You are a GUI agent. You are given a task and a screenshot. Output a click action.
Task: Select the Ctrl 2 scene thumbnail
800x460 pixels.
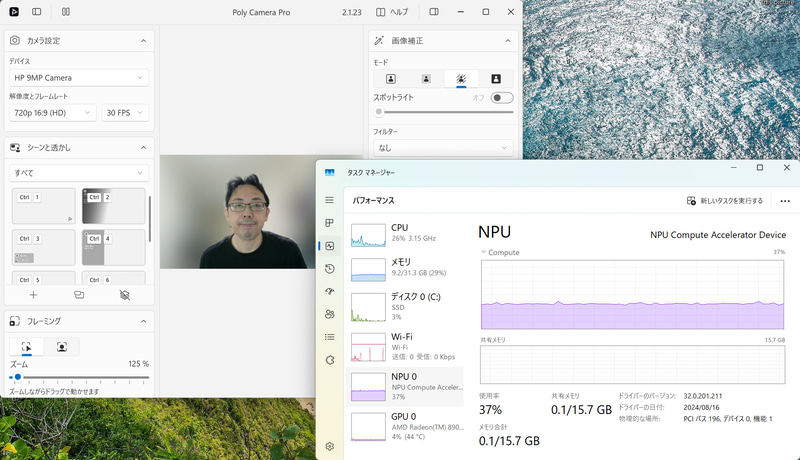coord(114,206)
